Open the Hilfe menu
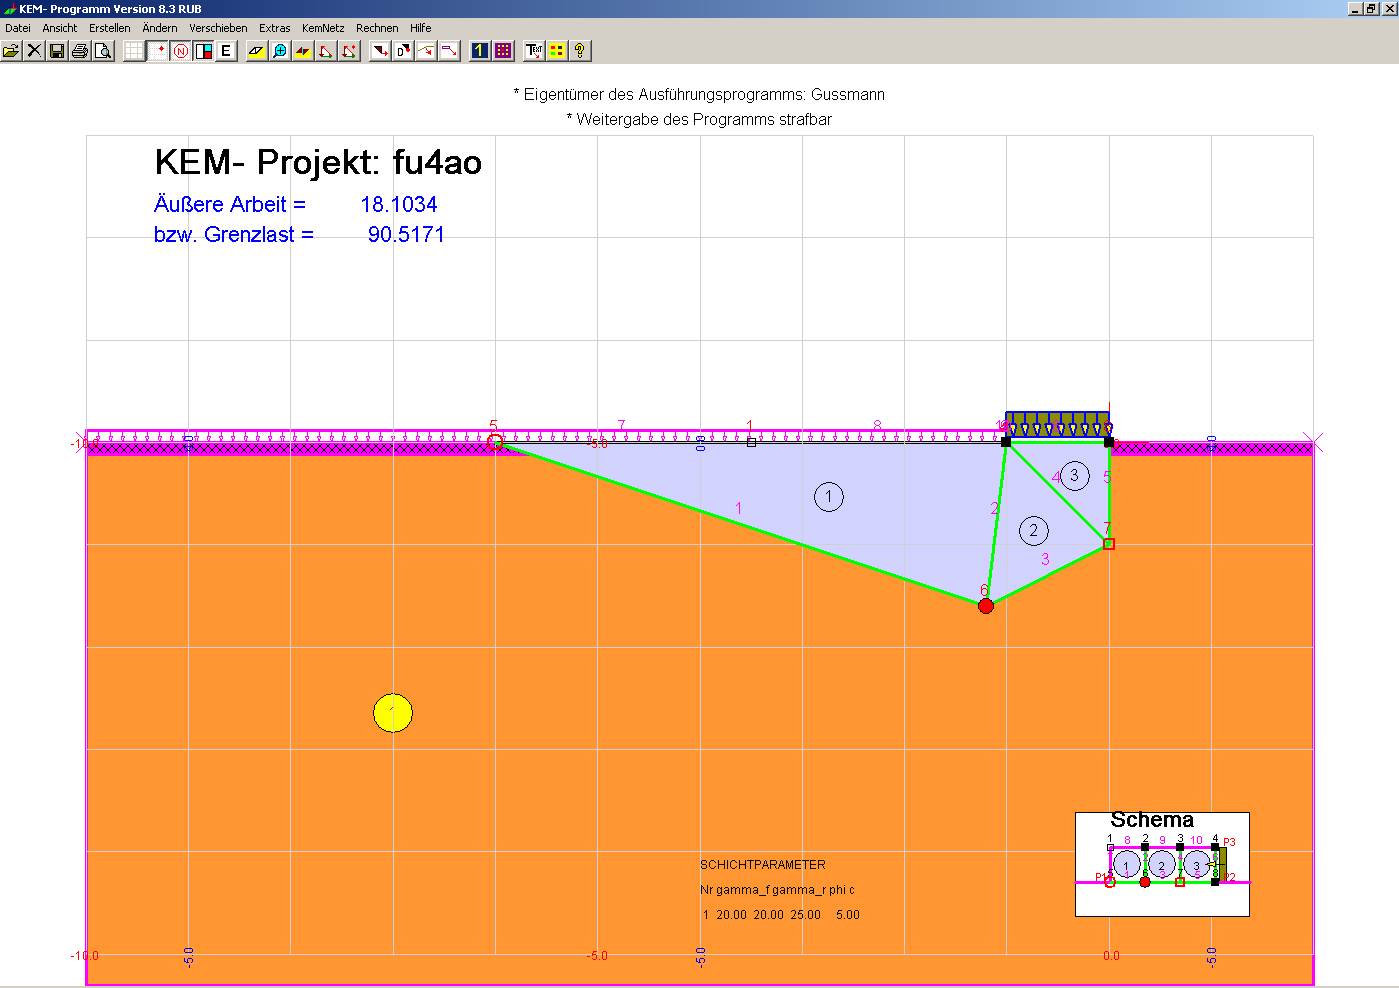 [421, 28]
